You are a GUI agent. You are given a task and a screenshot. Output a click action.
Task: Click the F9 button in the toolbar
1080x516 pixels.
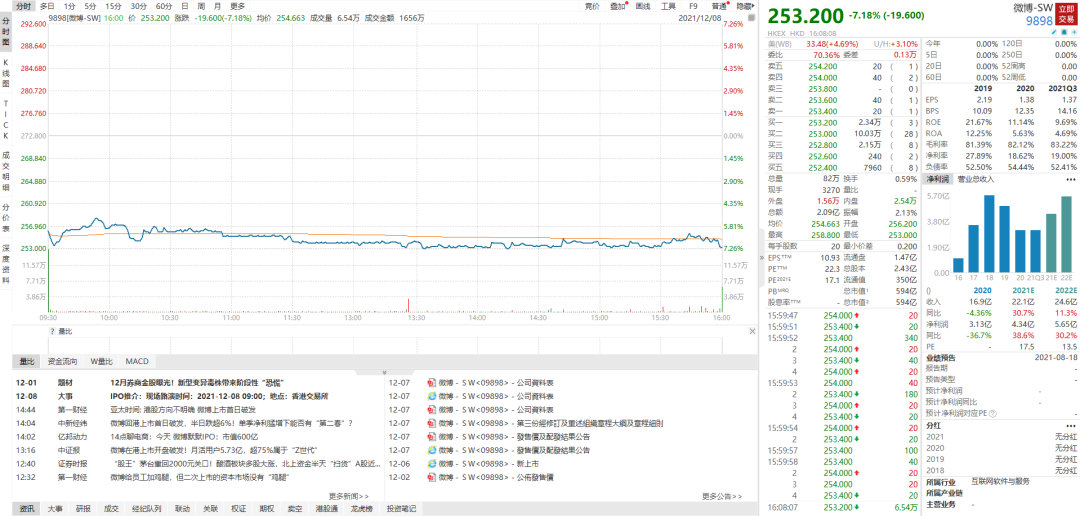694,6
